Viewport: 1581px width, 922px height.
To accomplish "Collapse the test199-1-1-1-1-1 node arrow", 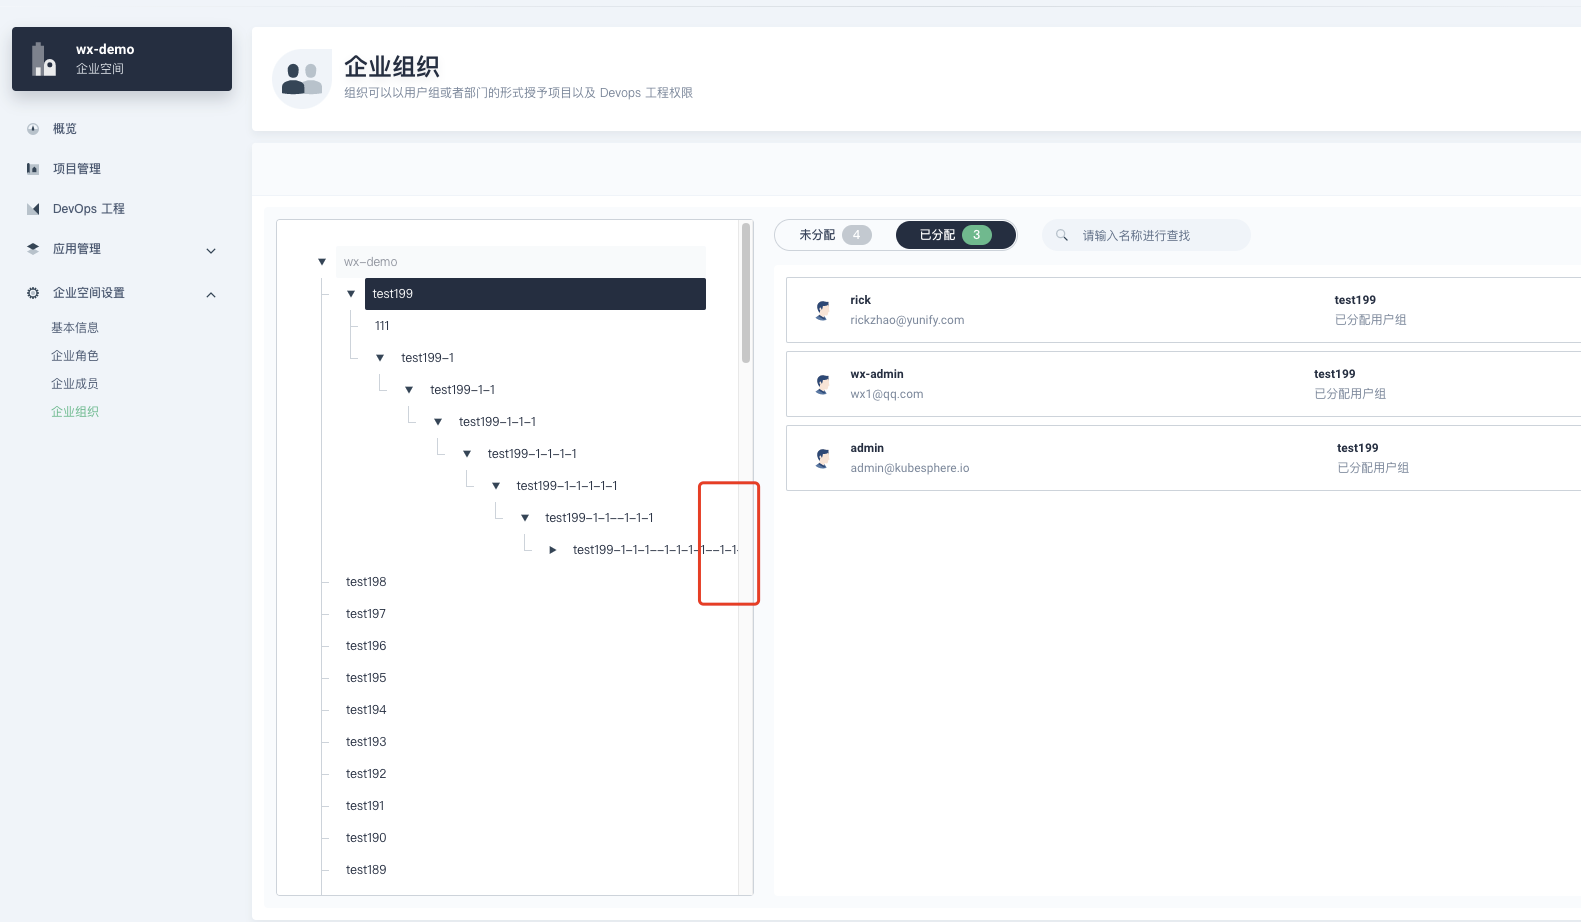I will tap(496, 486).
